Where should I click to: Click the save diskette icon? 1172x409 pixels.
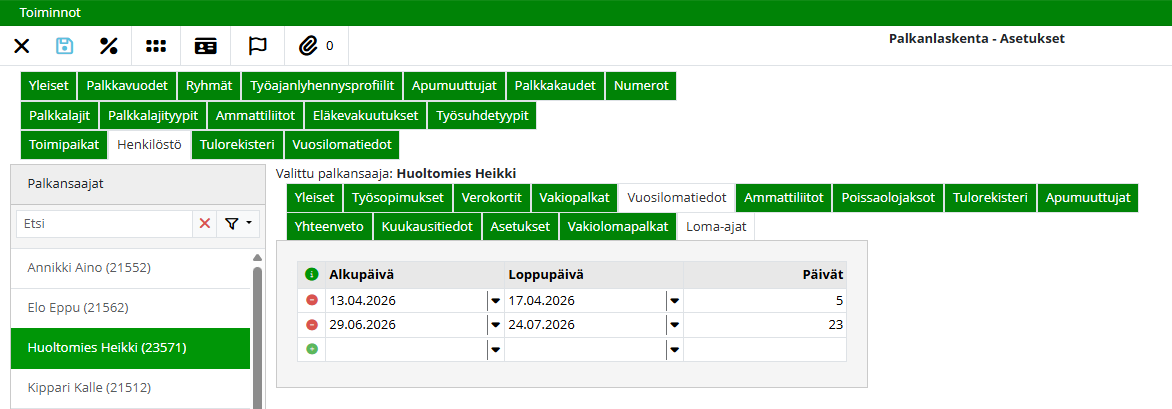65,46
